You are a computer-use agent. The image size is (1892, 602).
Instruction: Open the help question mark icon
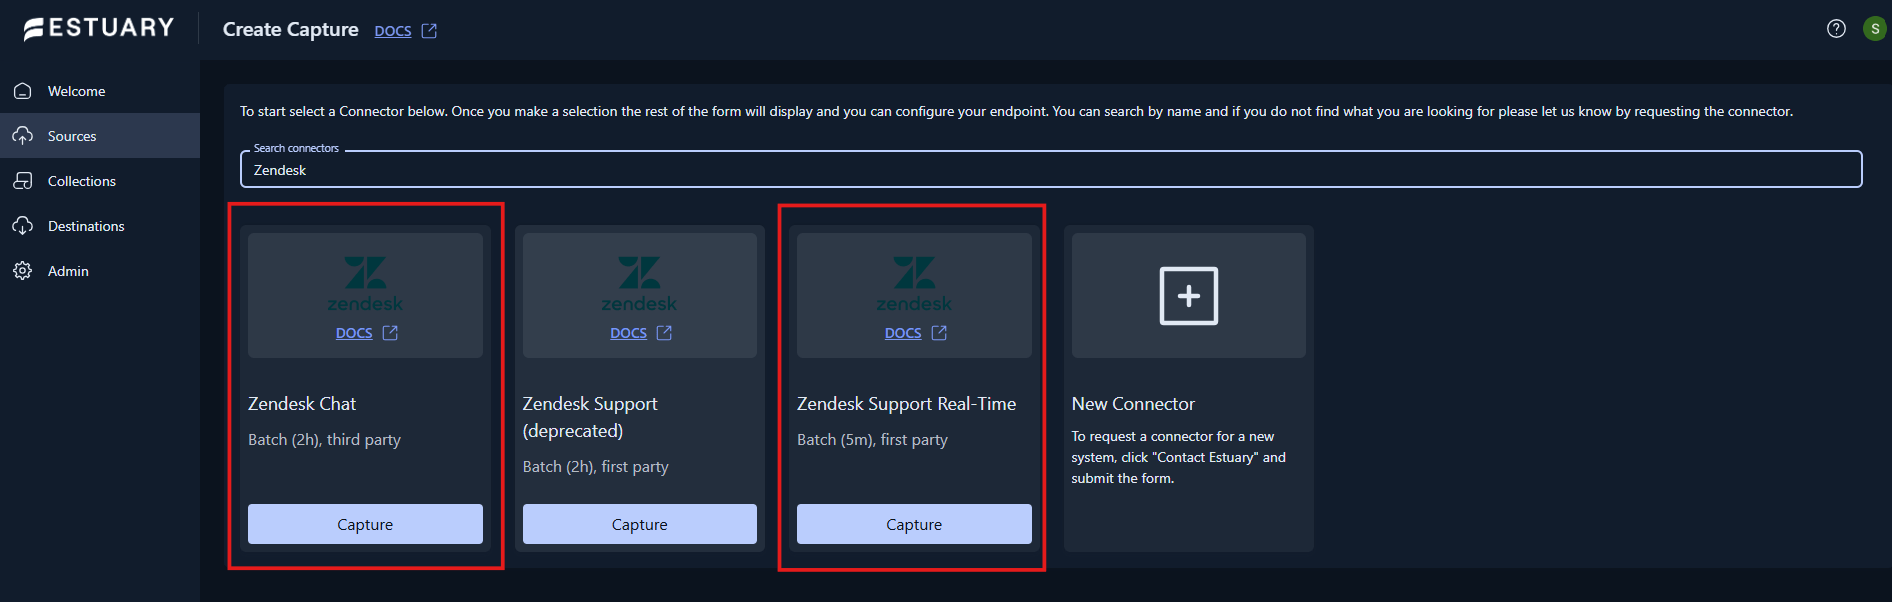point(1835,29)
